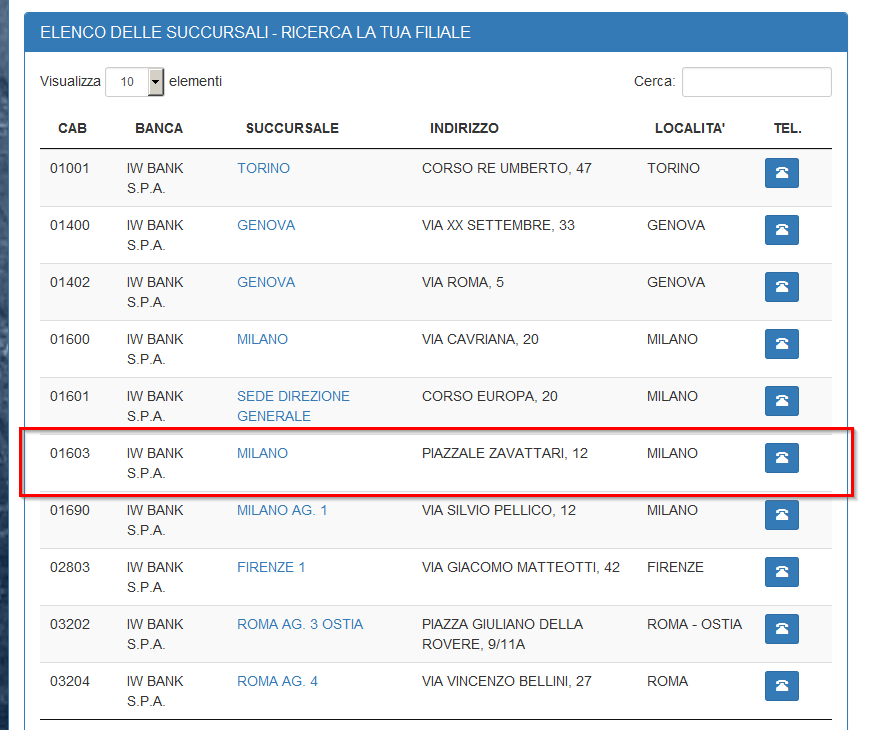This screenshot has height=730, width=869.
Task: Open the ROMA AG. 3 OSTIA link
Action: pos(300,624)
